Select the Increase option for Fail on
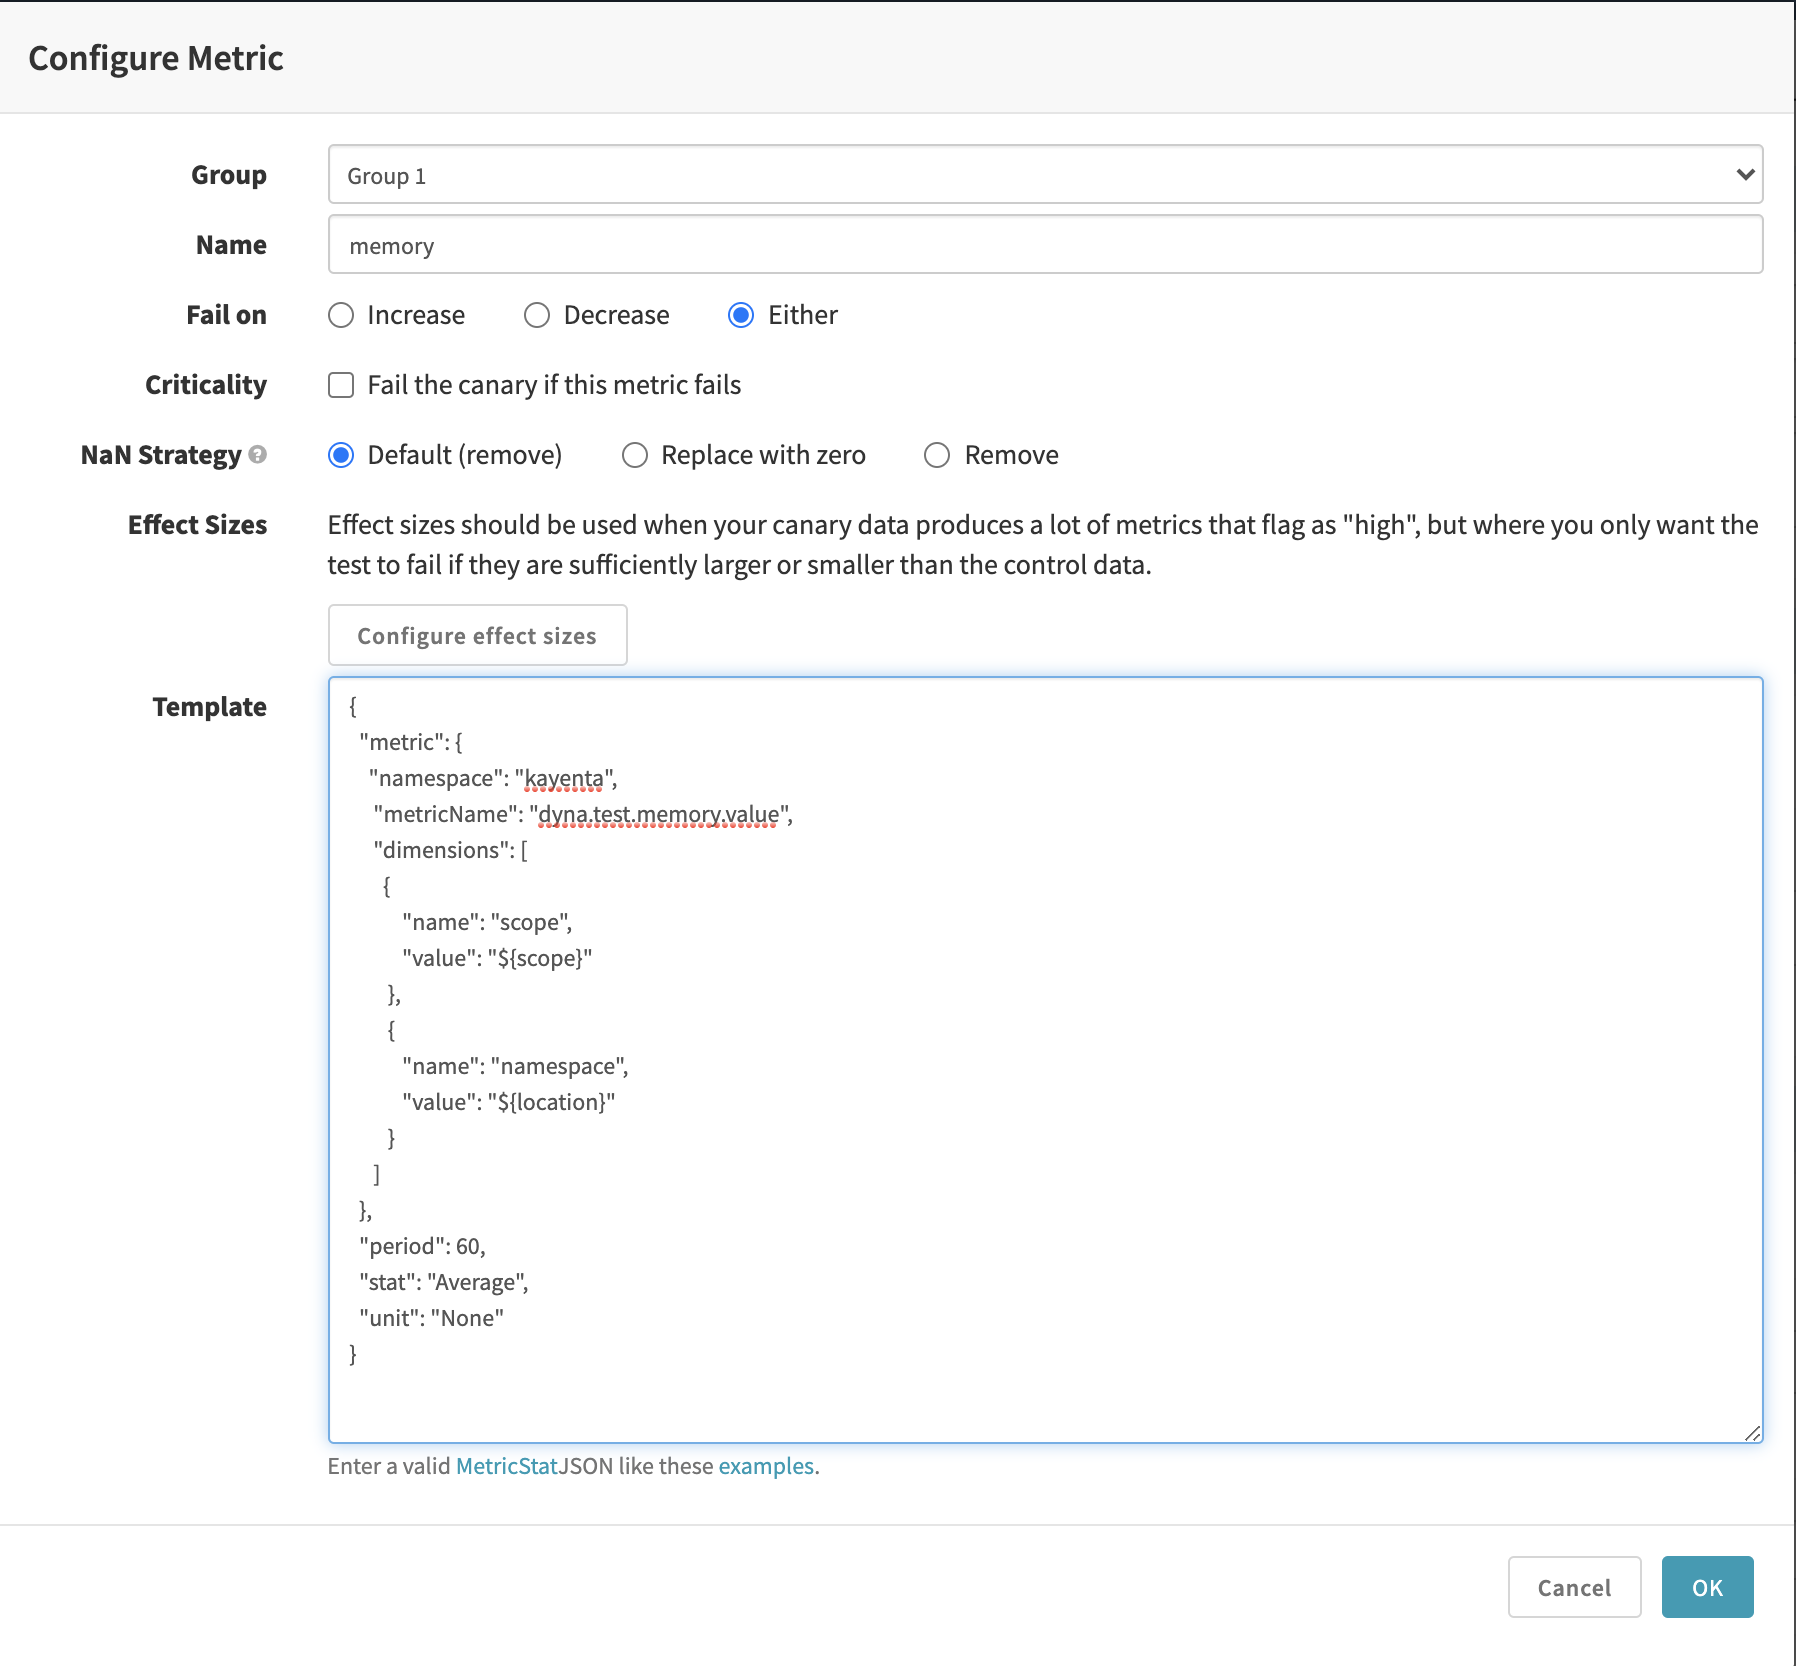 341,315
